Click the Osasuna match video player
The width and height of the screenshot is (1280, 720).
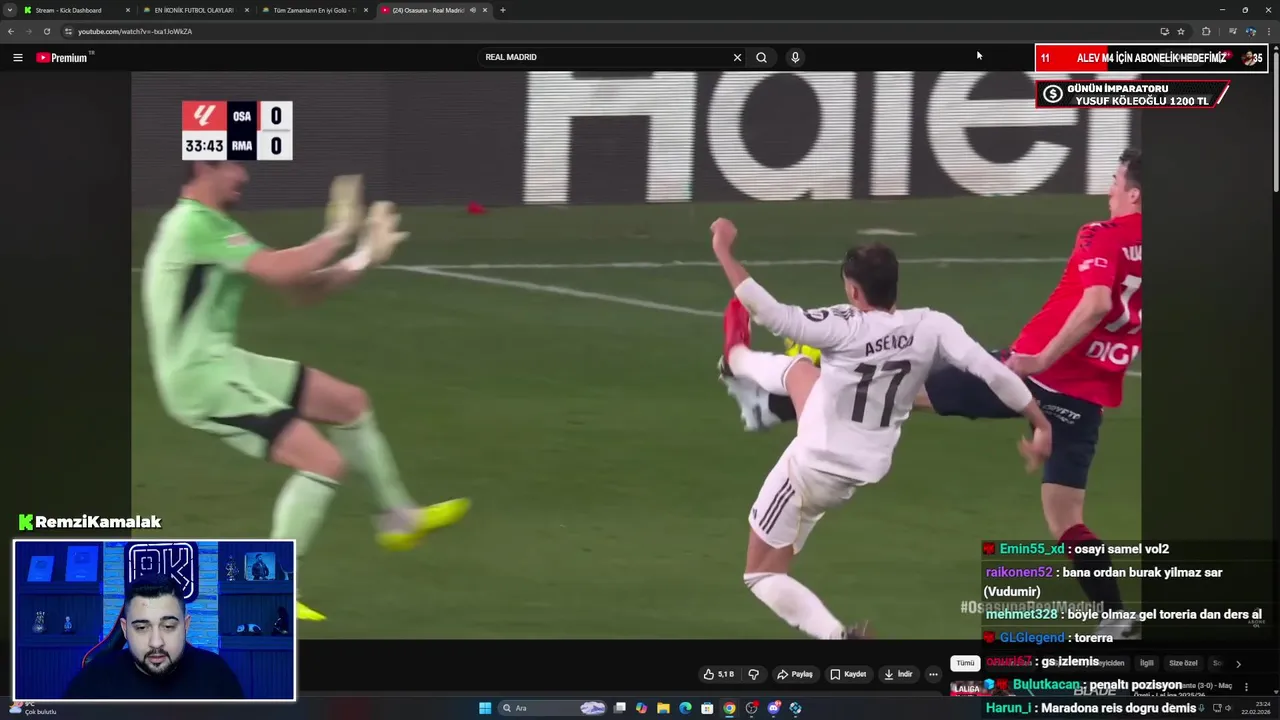tap(636, 355)
